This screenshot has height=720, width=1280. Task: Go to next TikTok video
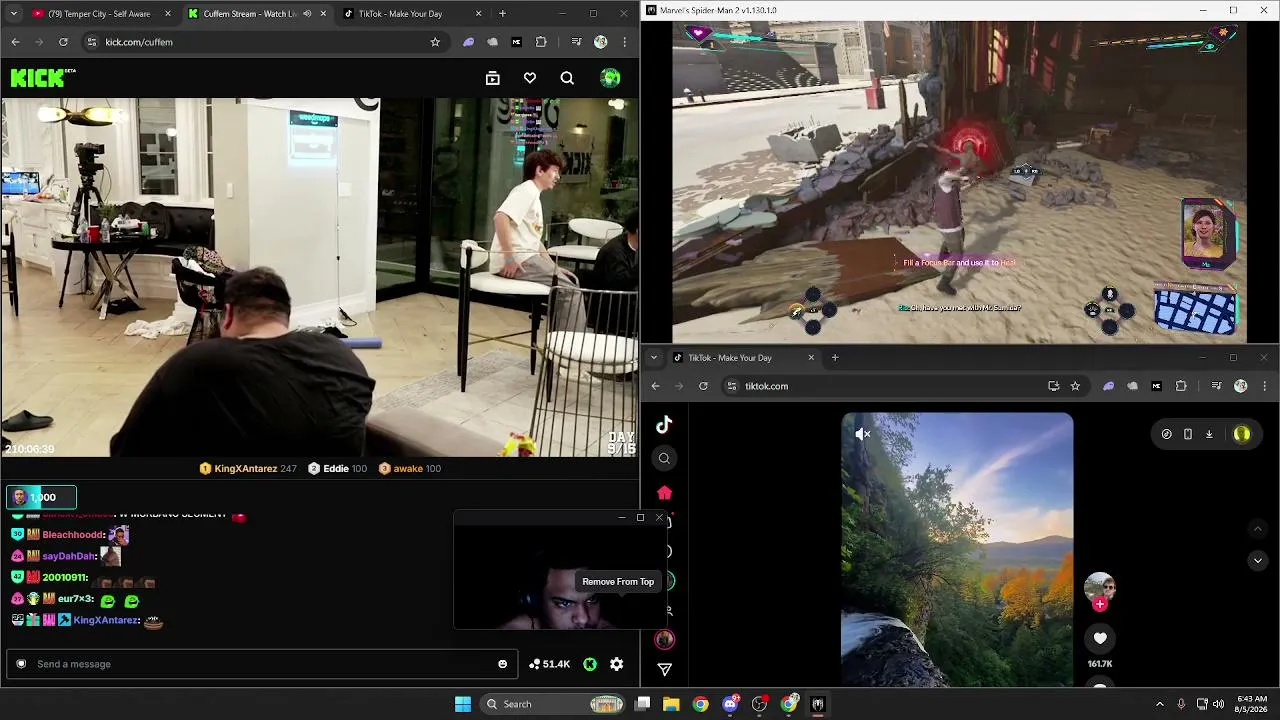pyautogui.click(x=1258, y=560)
